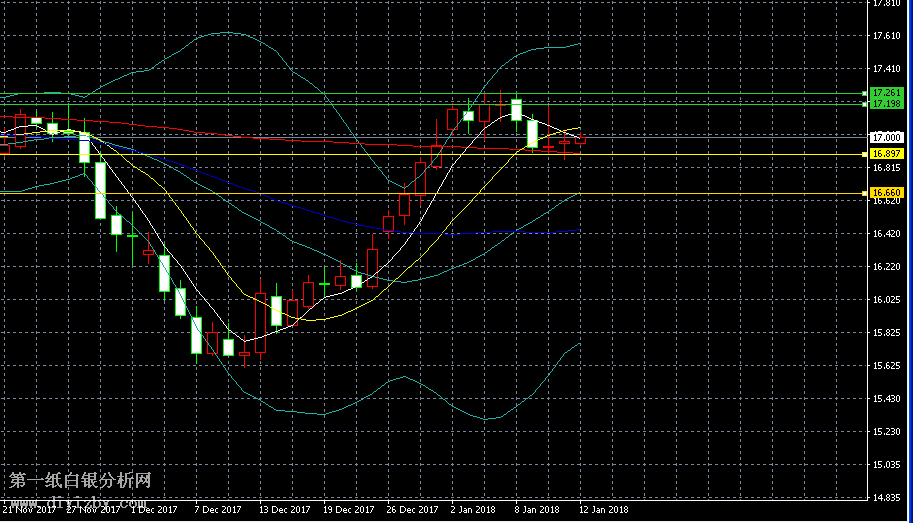Click the 19 Dec 2017 date label

click(349, 510)
